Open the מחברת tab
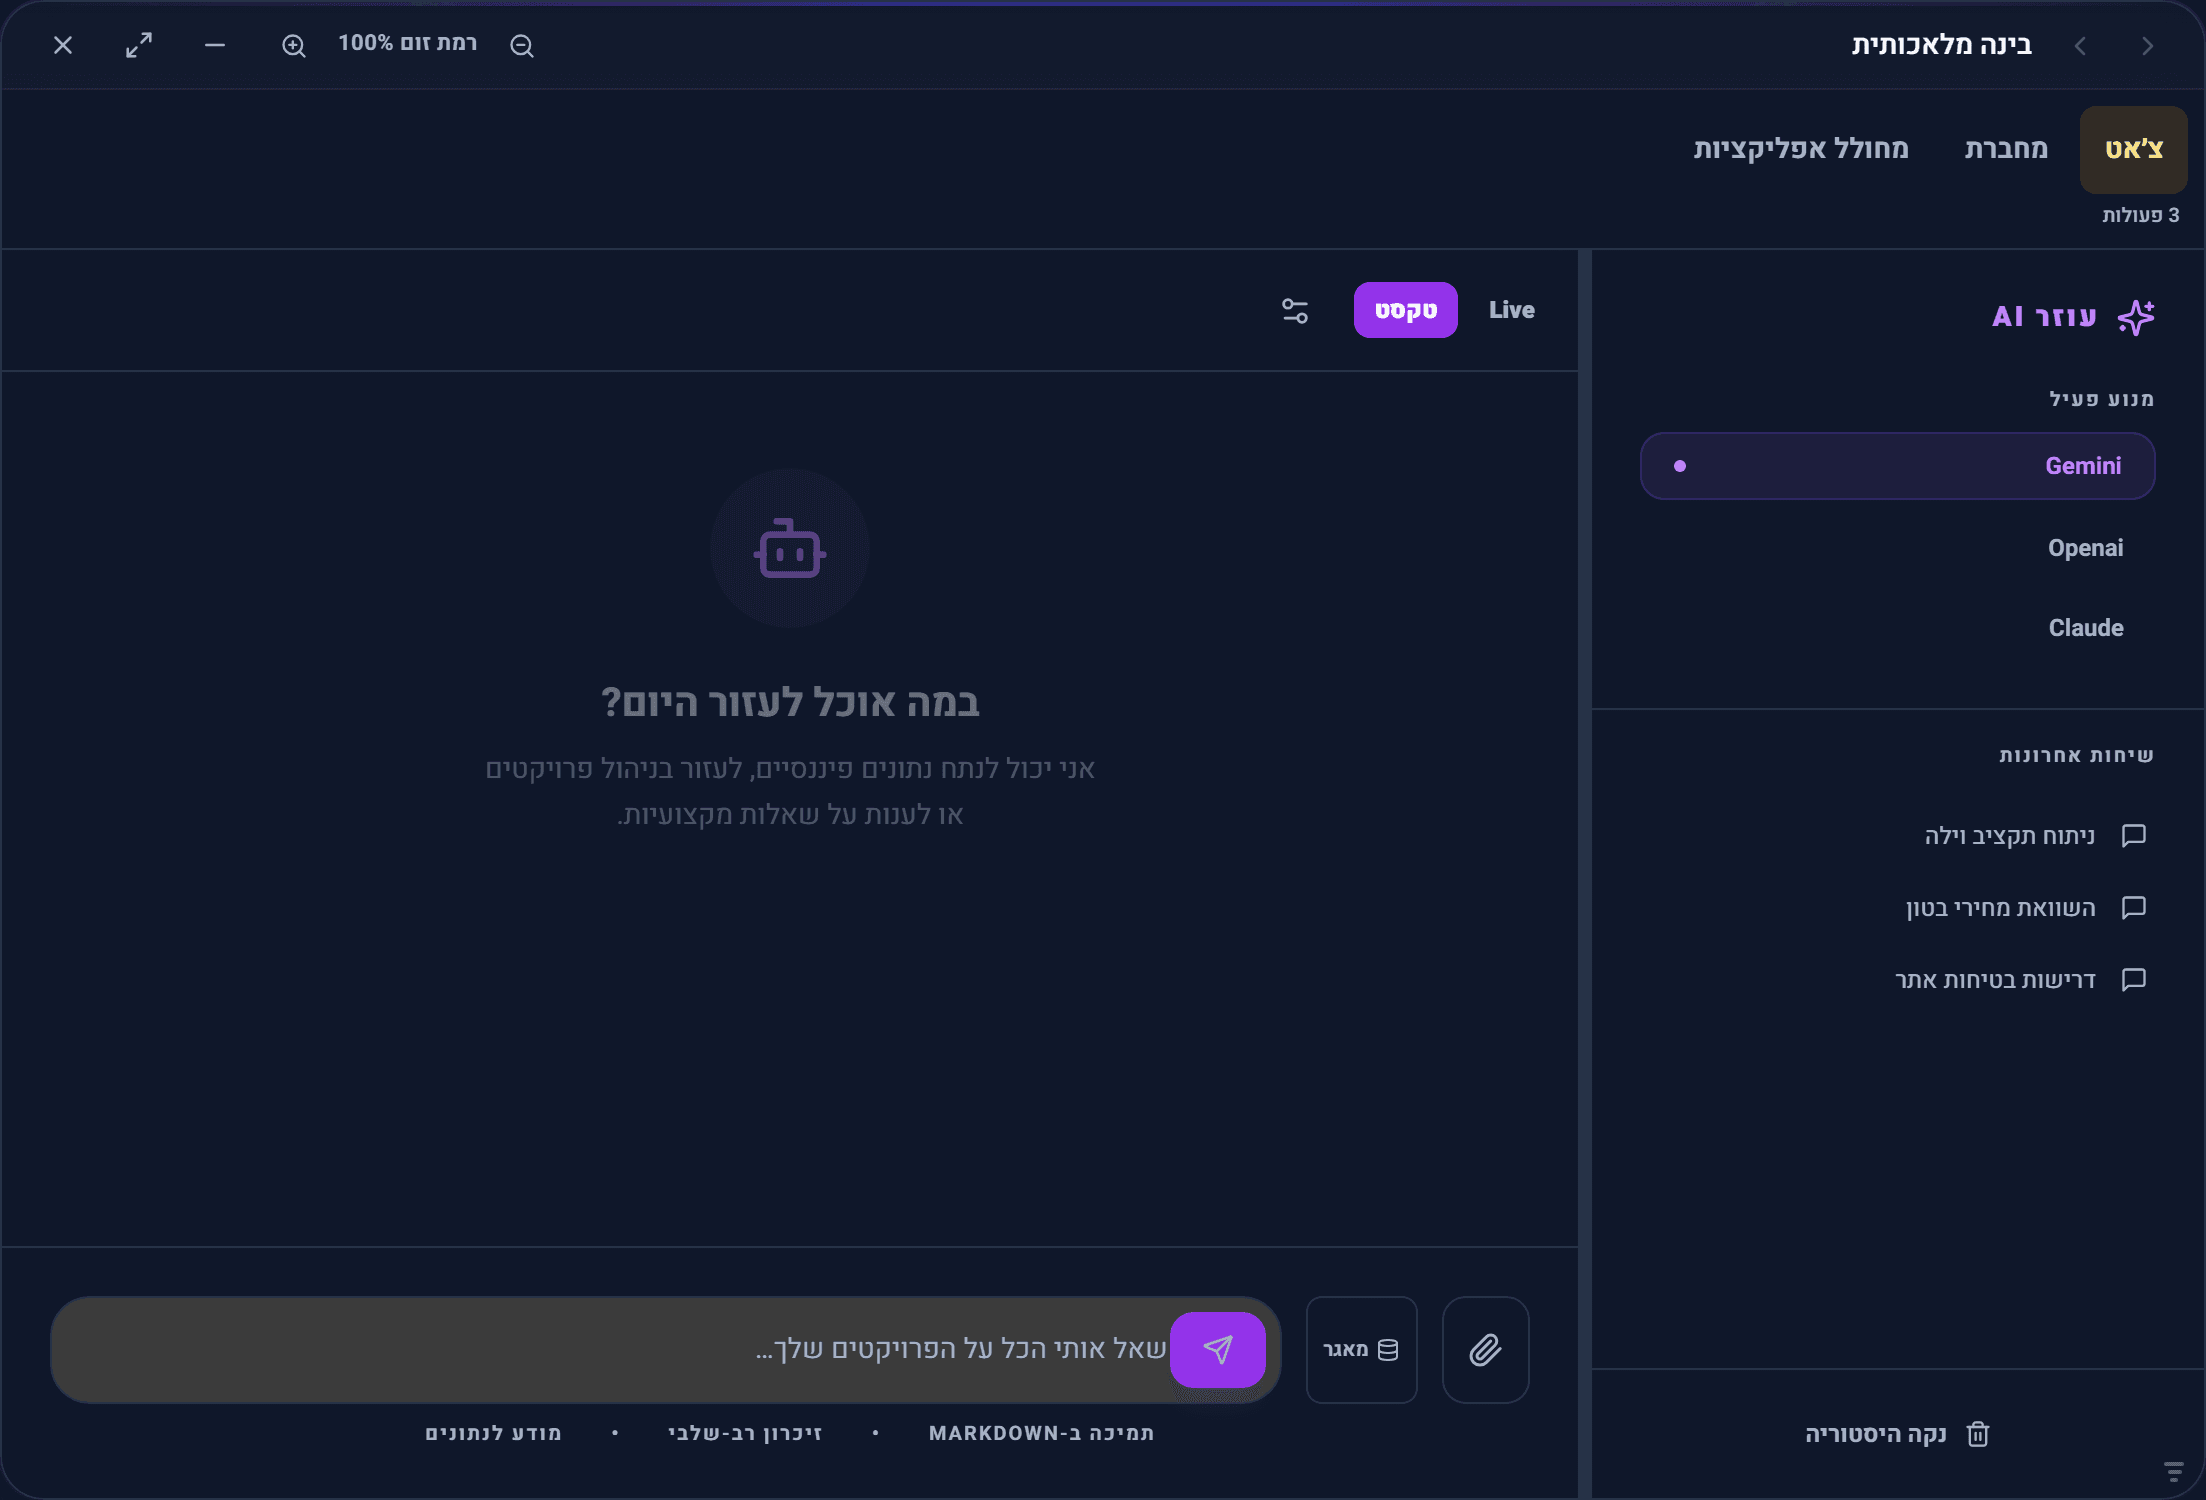Image resolution: width=2206 pixels, height=1500 pixels. 2006,150
